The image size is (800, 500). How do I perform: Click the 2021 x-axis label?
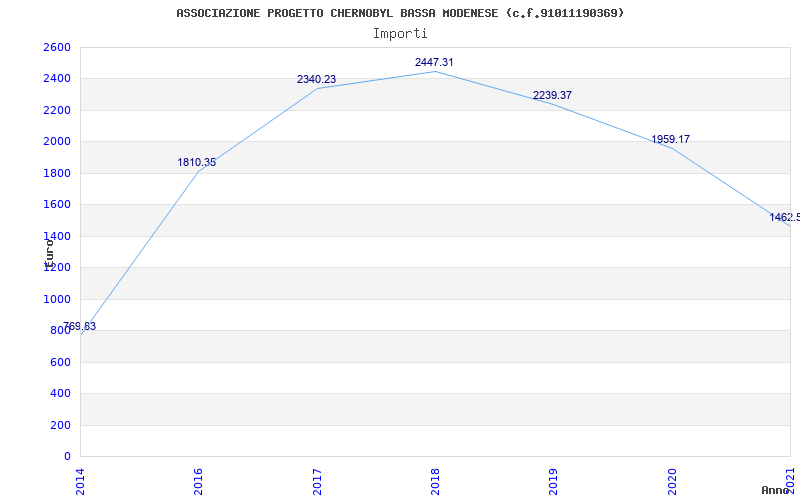coord(790,482)
